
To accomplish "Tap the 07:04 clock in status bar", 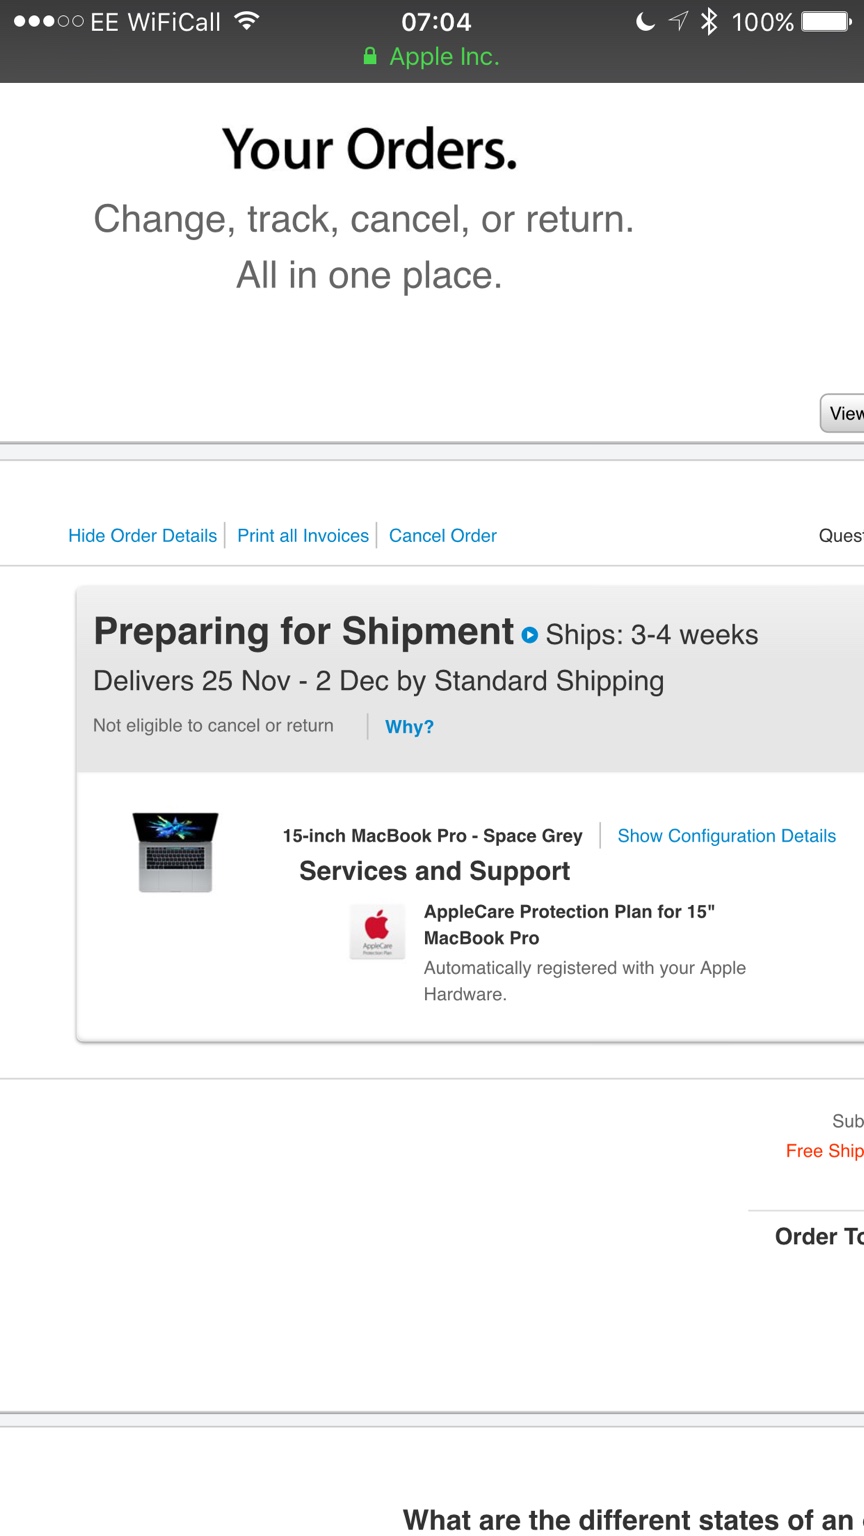I will [x=436, y=21].
